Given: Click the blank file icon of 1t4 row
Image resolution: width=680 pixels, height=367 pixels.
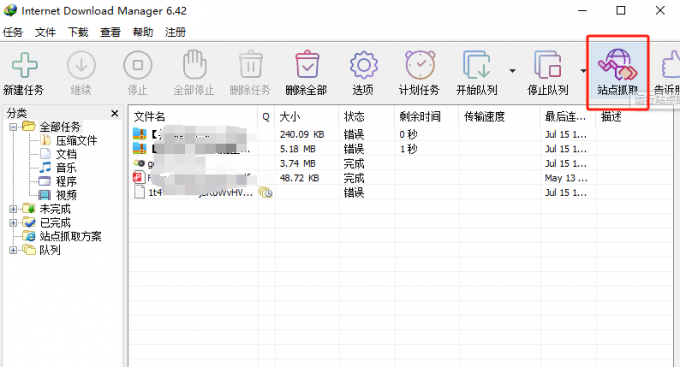Looking at the screenshot, I should (x=139, y=192).
